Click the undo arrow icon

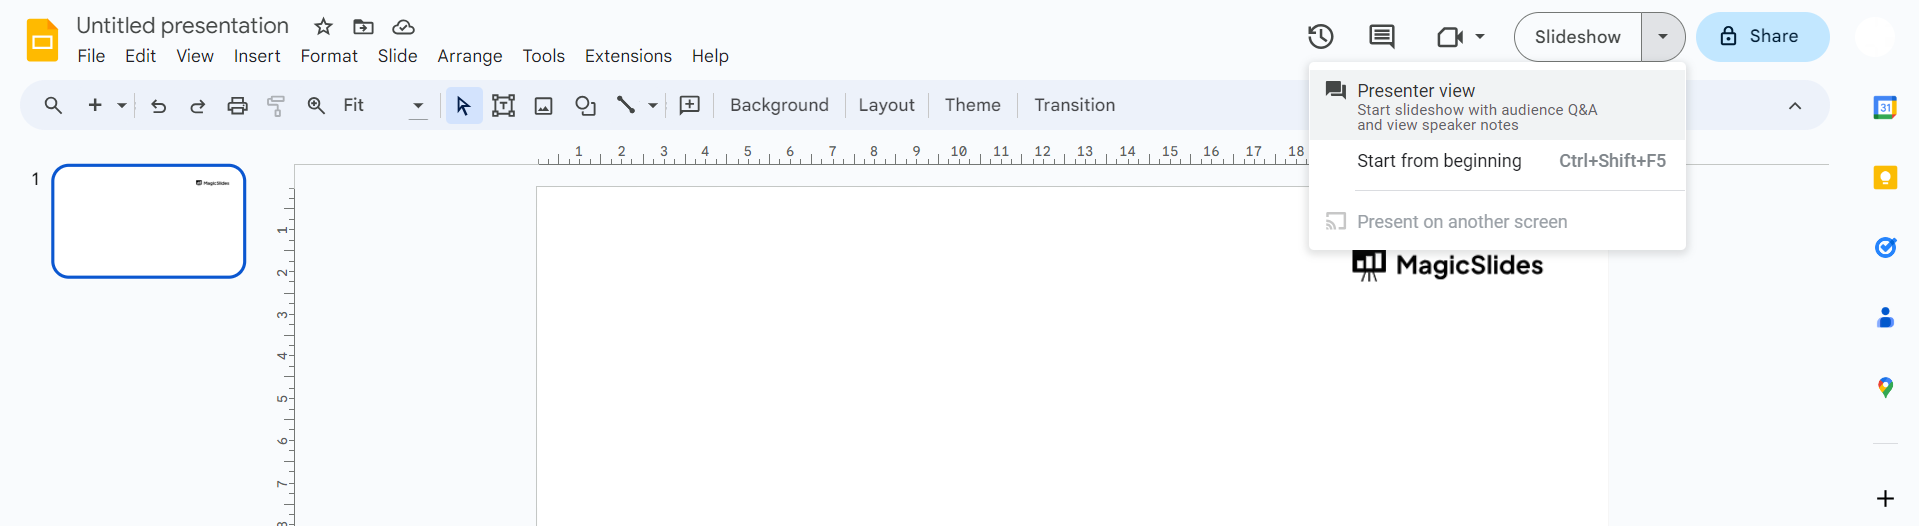(158, 106)
